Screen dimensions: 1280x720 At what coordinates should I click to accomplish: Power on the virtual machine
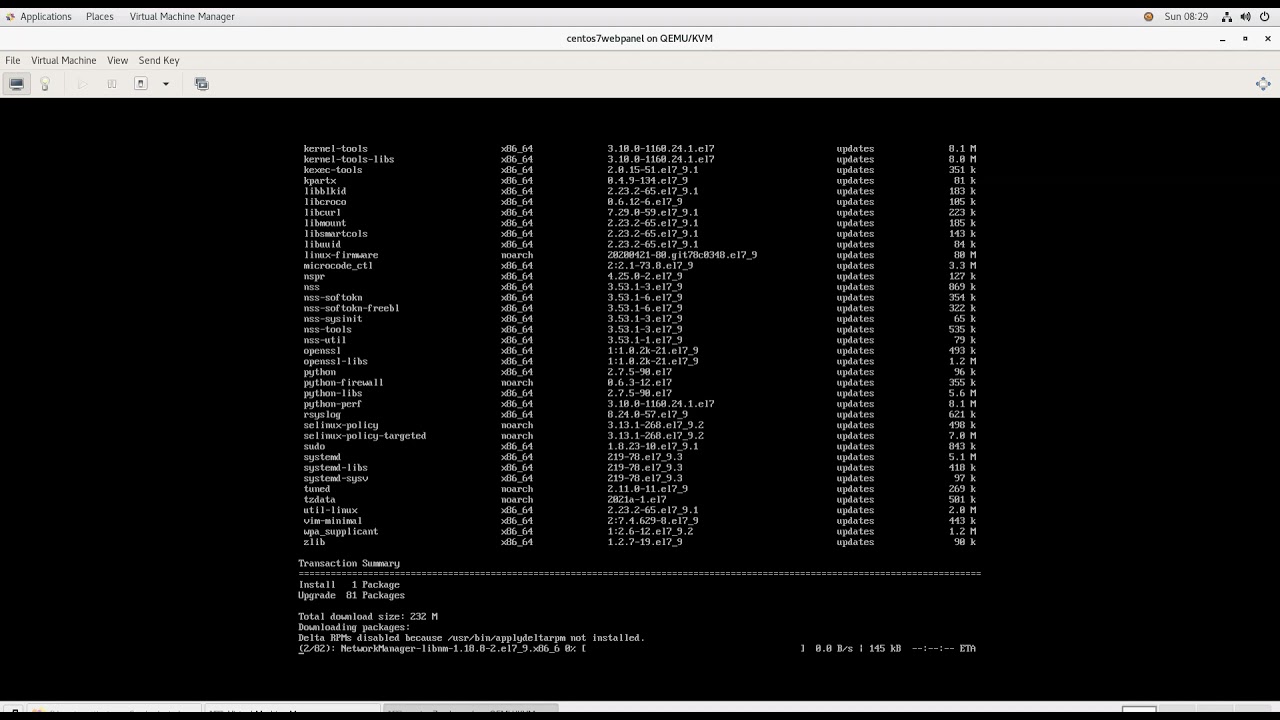click(x=82, y=84)
